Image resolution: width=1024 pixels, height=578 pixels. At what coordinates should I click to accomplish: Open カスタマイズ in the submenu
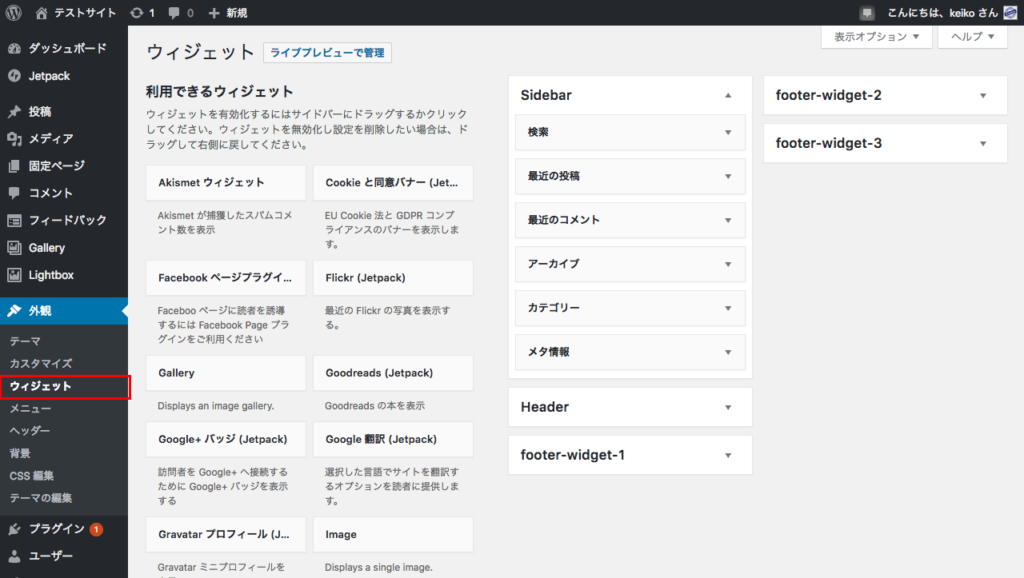[40, 363]
